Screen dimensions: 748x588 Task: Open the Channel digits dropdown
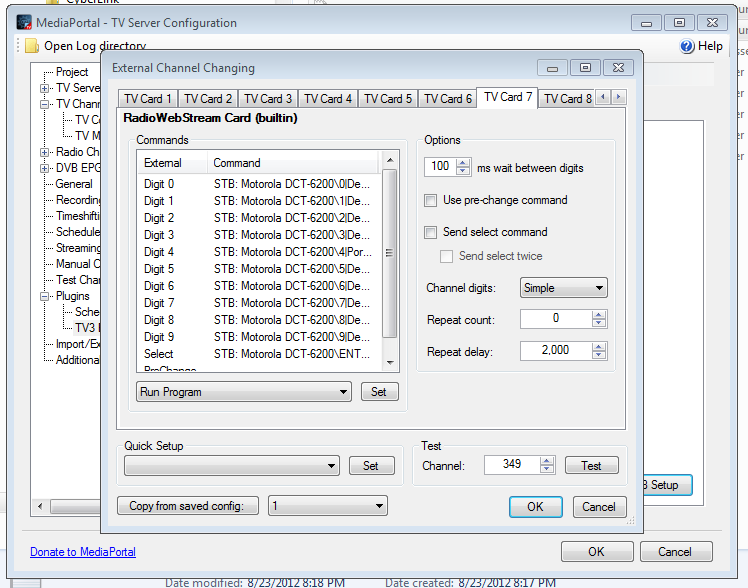pyautogui.click(x=564, y=288)
